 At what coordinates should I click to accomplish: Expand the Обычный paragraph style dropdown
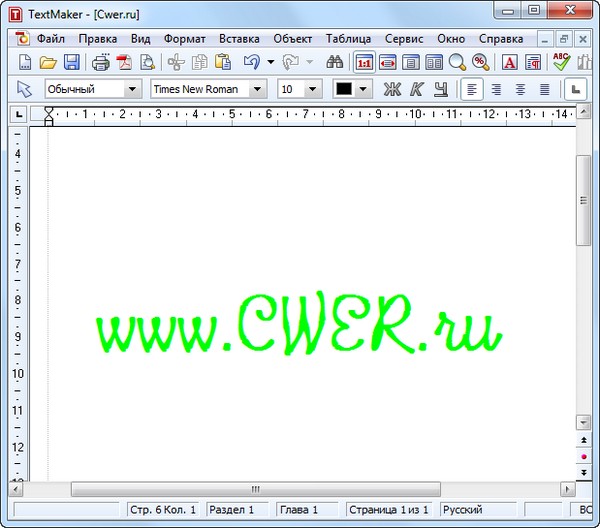(132, 89)
